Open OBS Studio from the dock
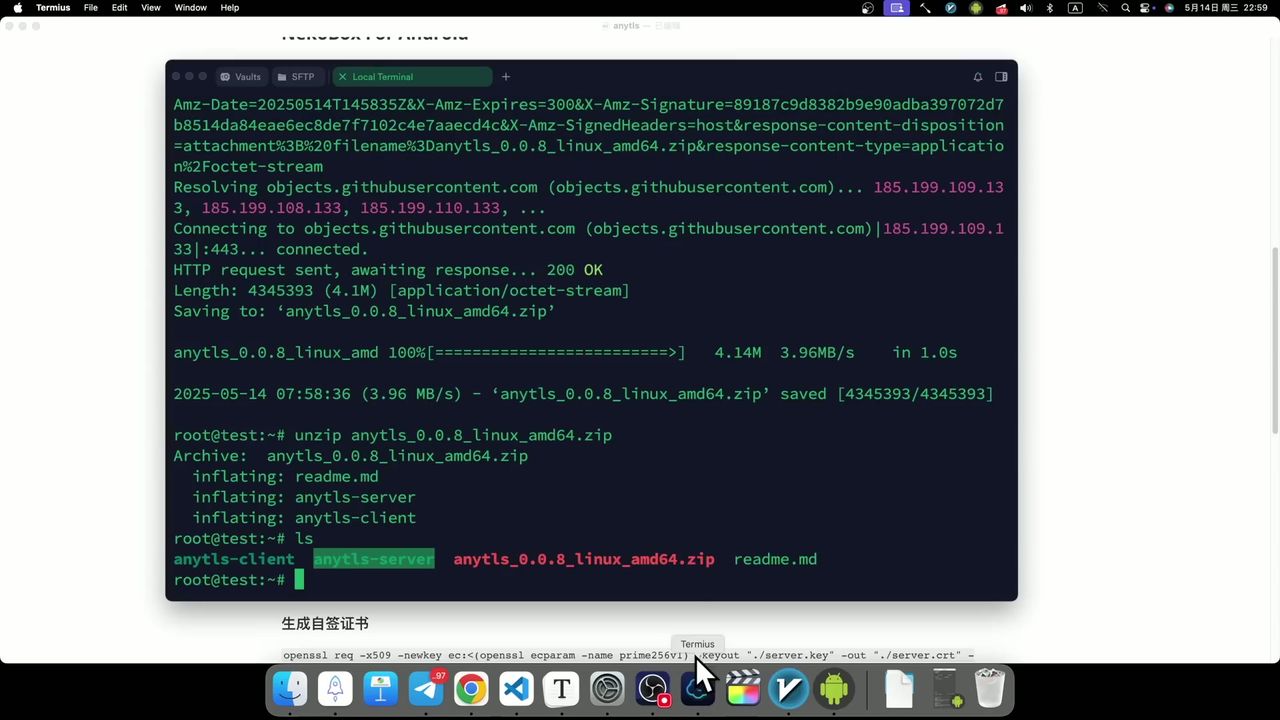 pos(653,689)
